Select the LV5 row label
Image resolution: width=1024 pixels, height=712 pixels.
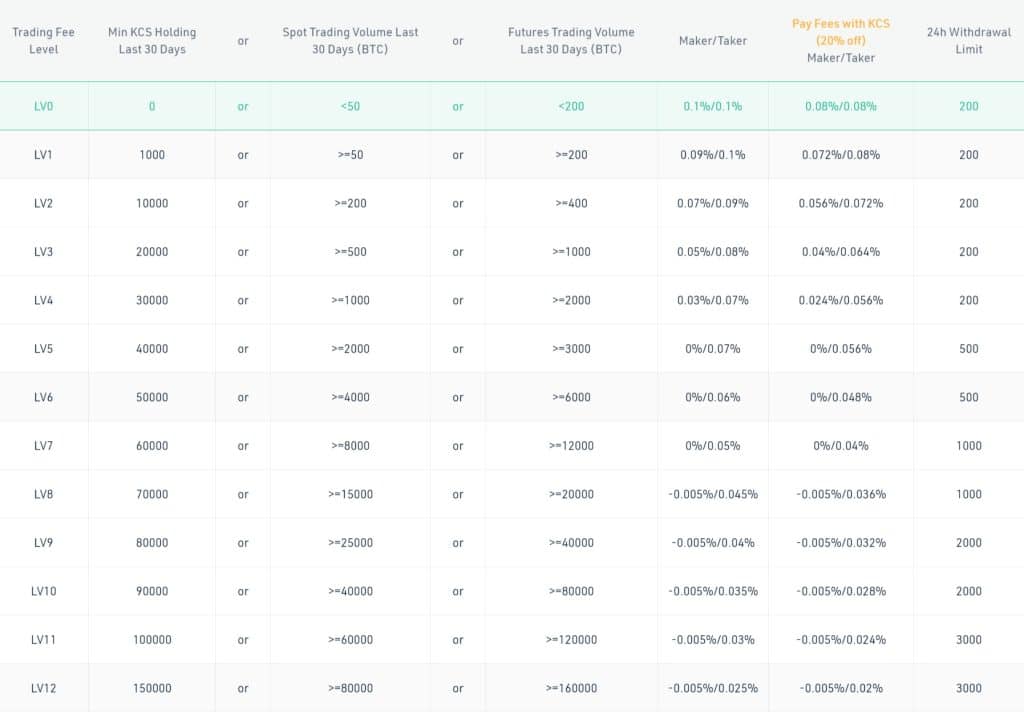pyautogui.click(x=43, y=349)
